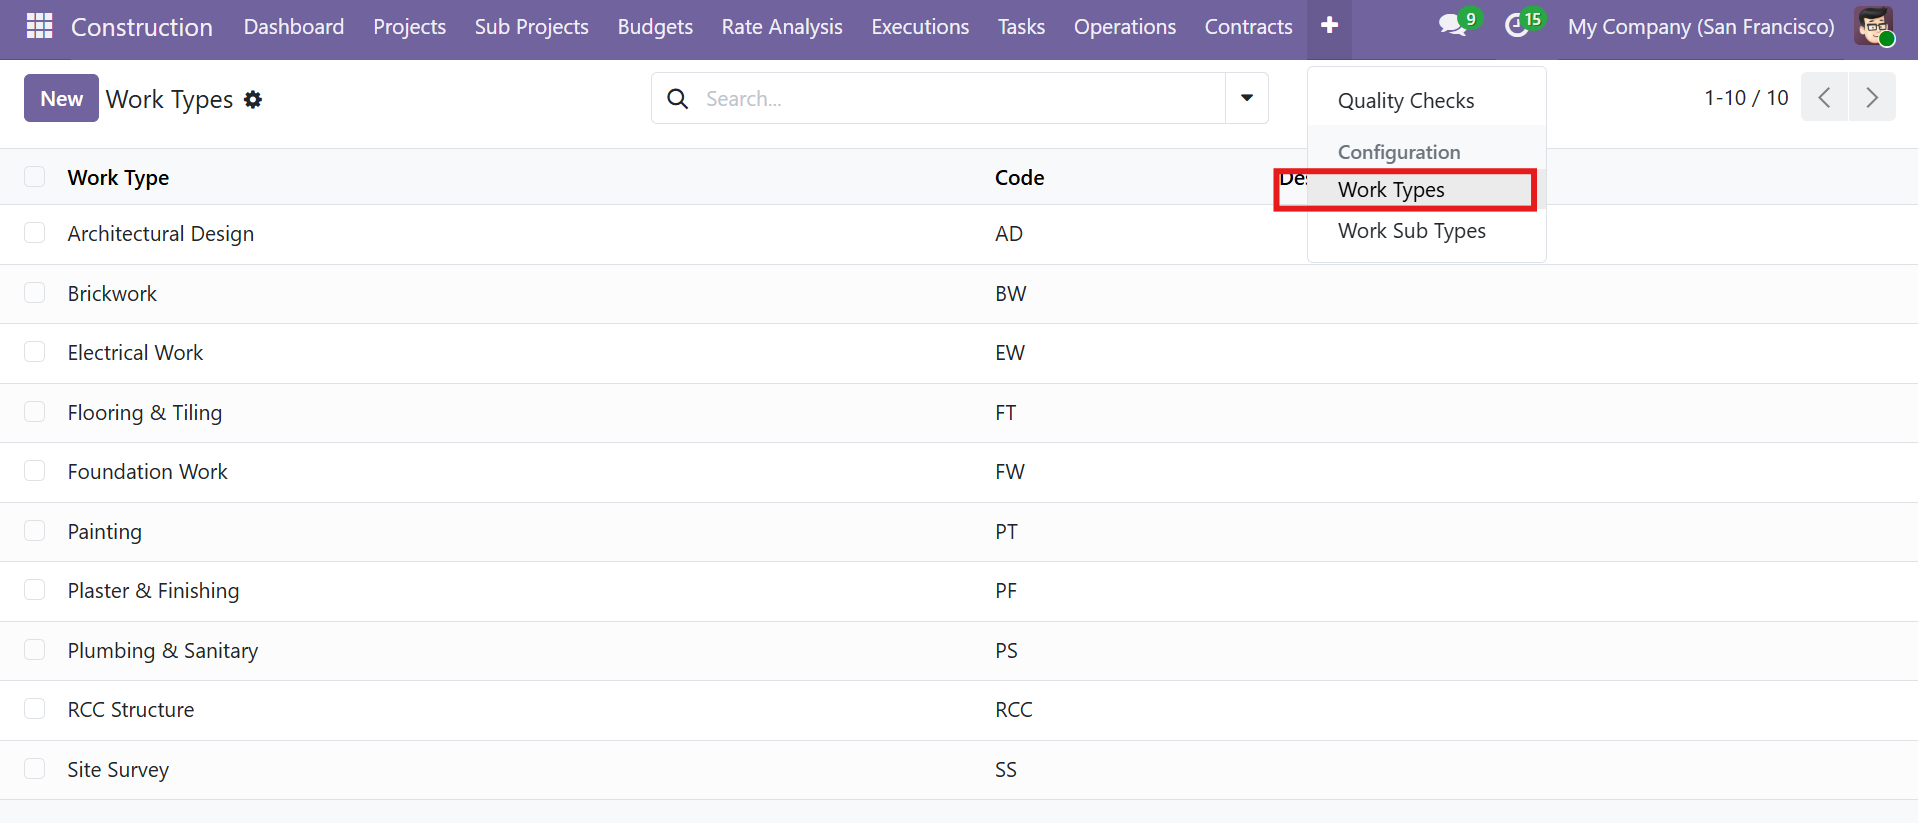Go to next page arrow
The image size is (1918, 823).
tap(1872, 98)
